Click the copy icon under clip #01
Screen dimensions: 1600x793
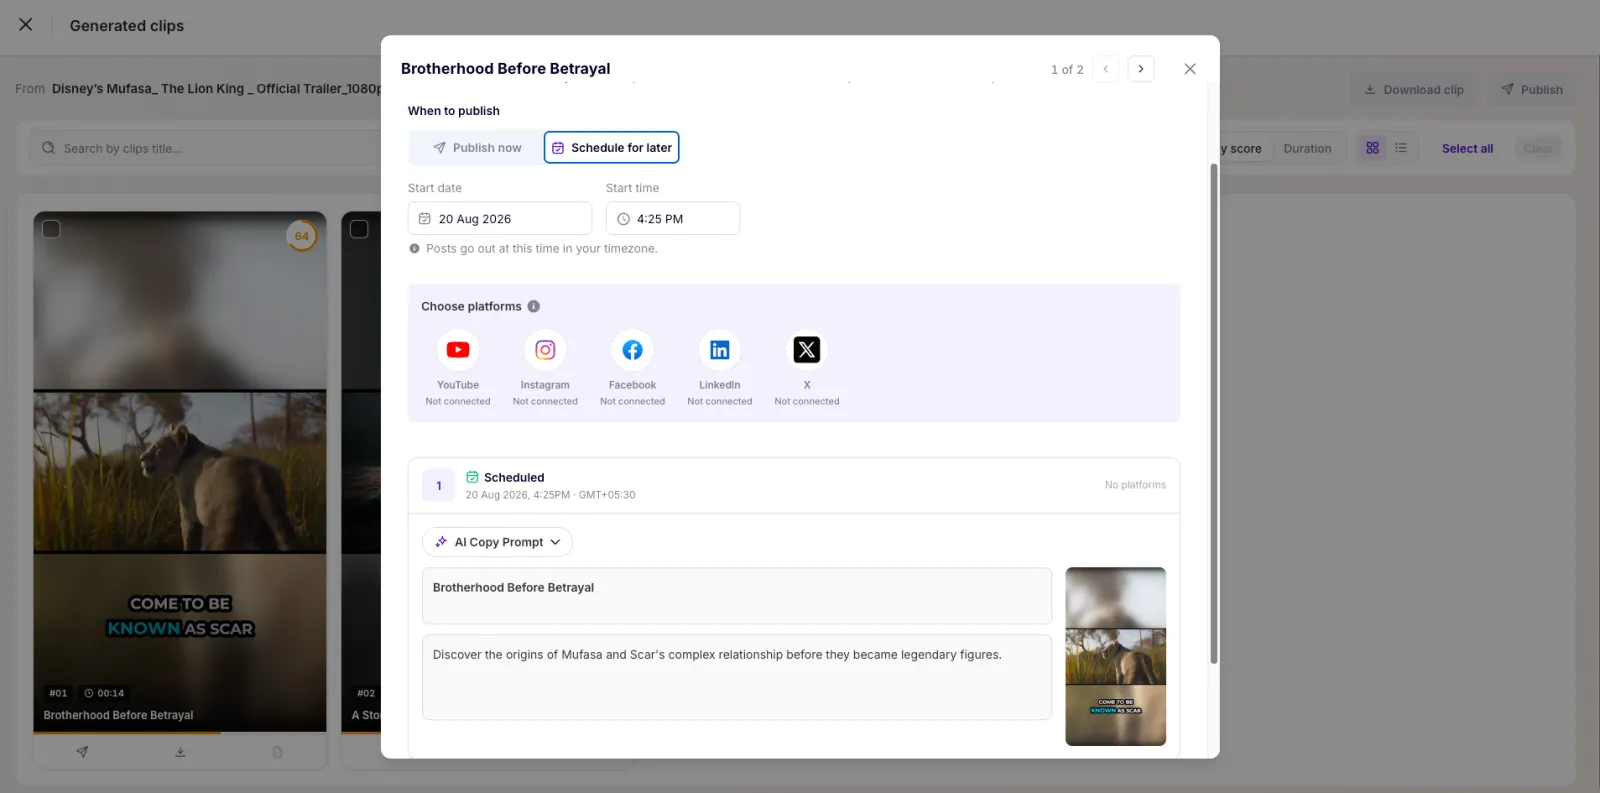click(278, 752)
